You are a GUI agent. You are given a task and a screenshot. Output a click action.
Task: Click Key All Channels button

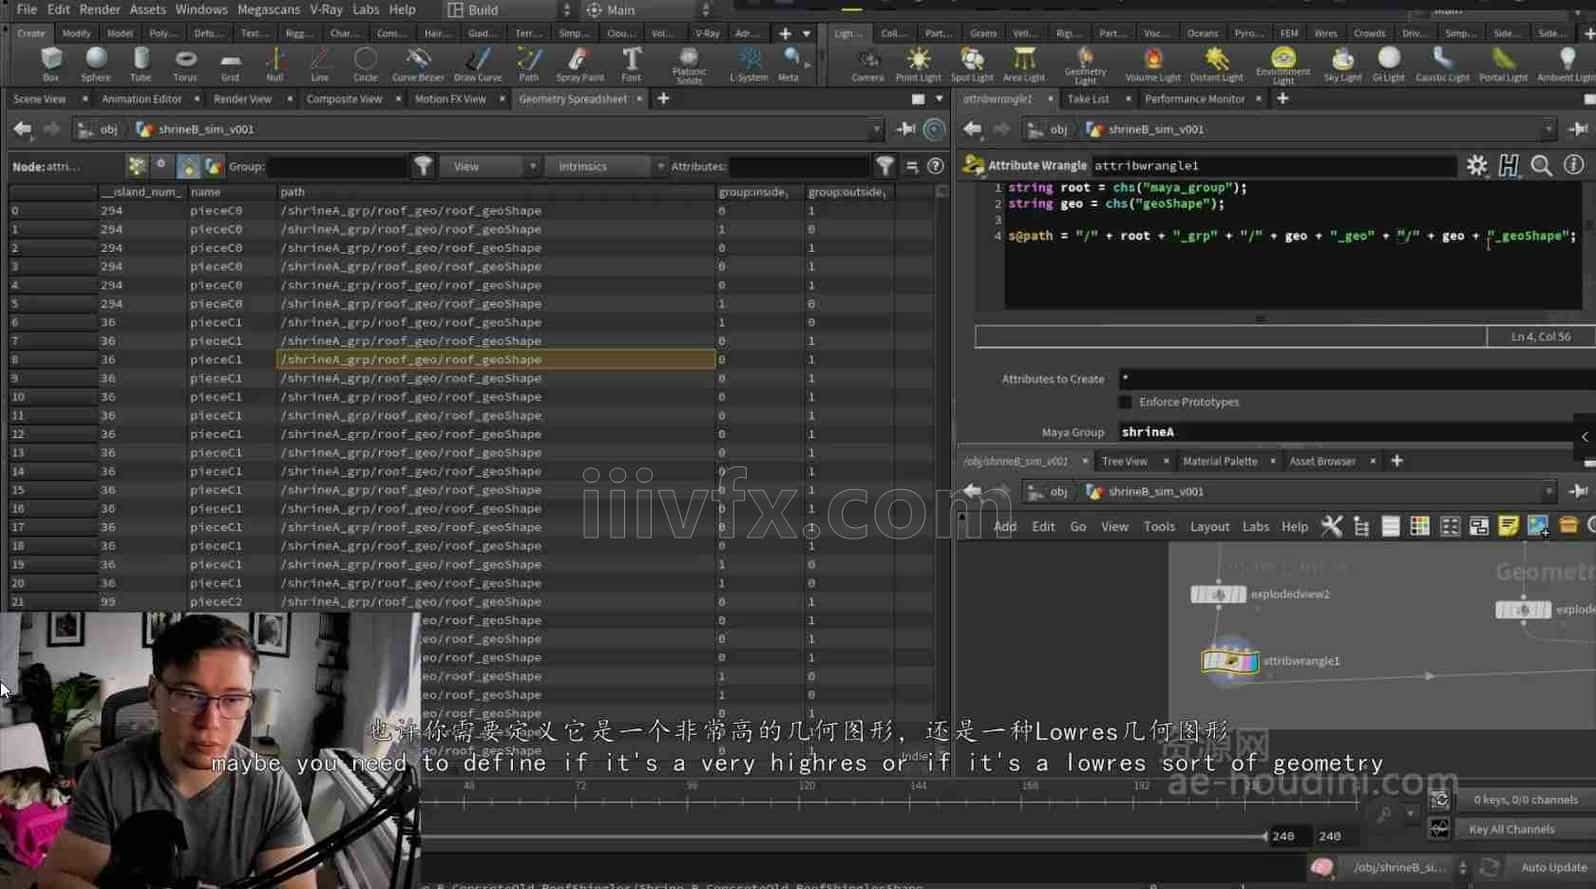click(x=1511, y=829)
